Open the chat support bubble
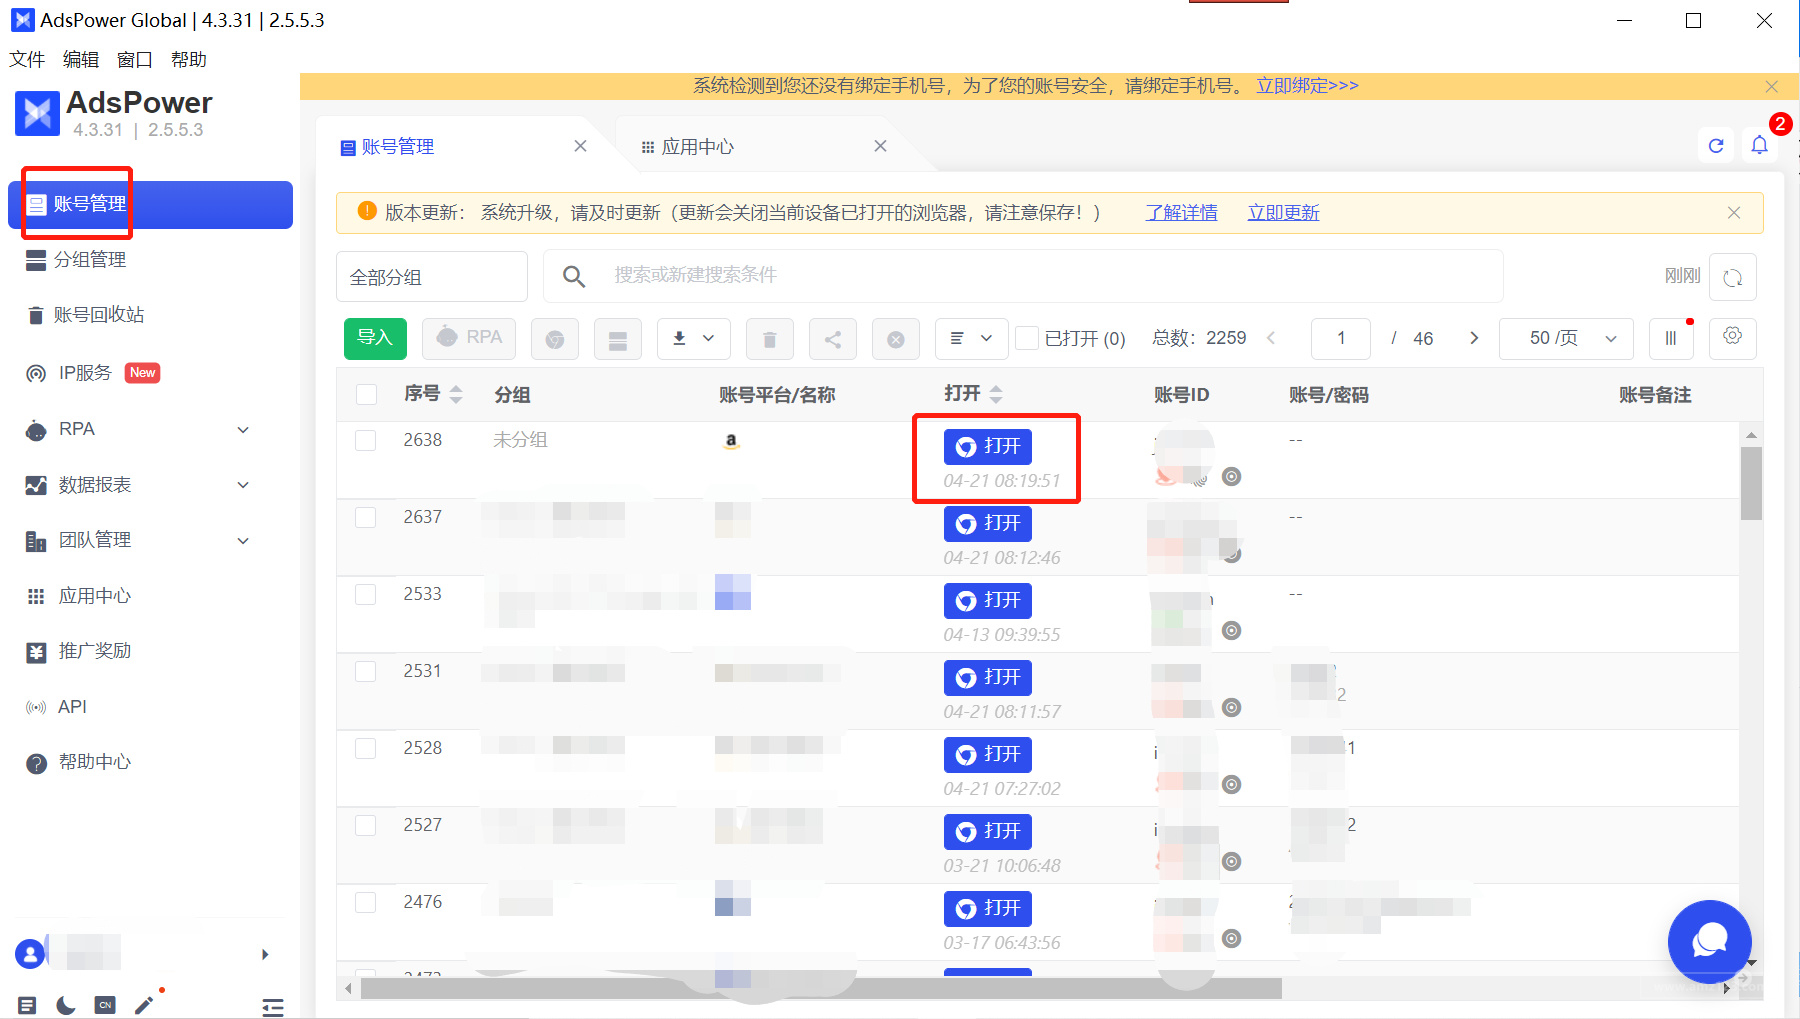The width and height of the screenshot is (1800, 1019). [x=1709, y=941]
